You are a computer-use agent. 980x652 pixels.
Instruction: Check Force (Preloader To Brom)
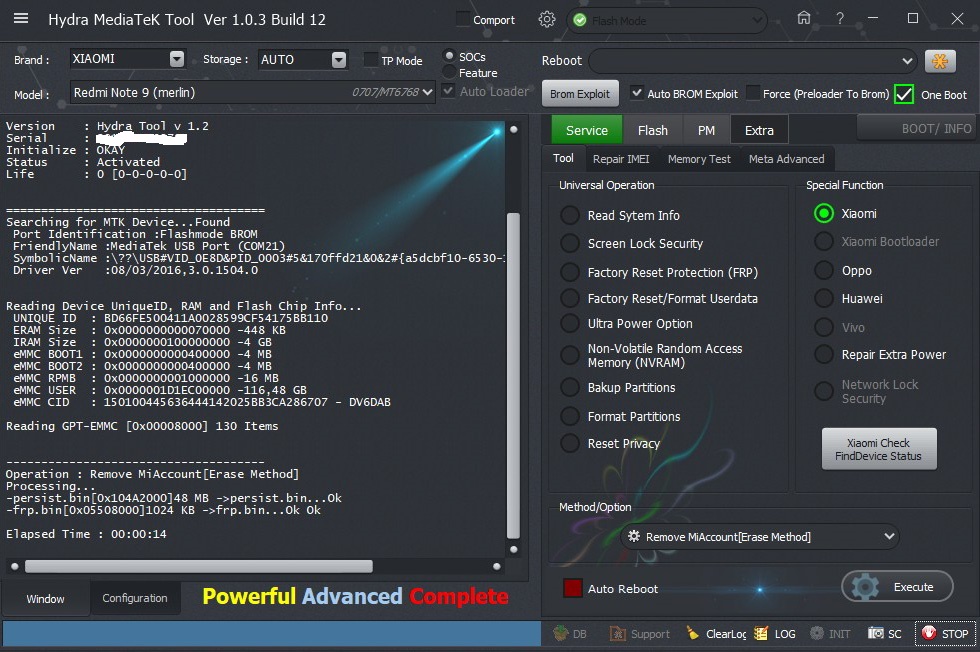(753, 93)
